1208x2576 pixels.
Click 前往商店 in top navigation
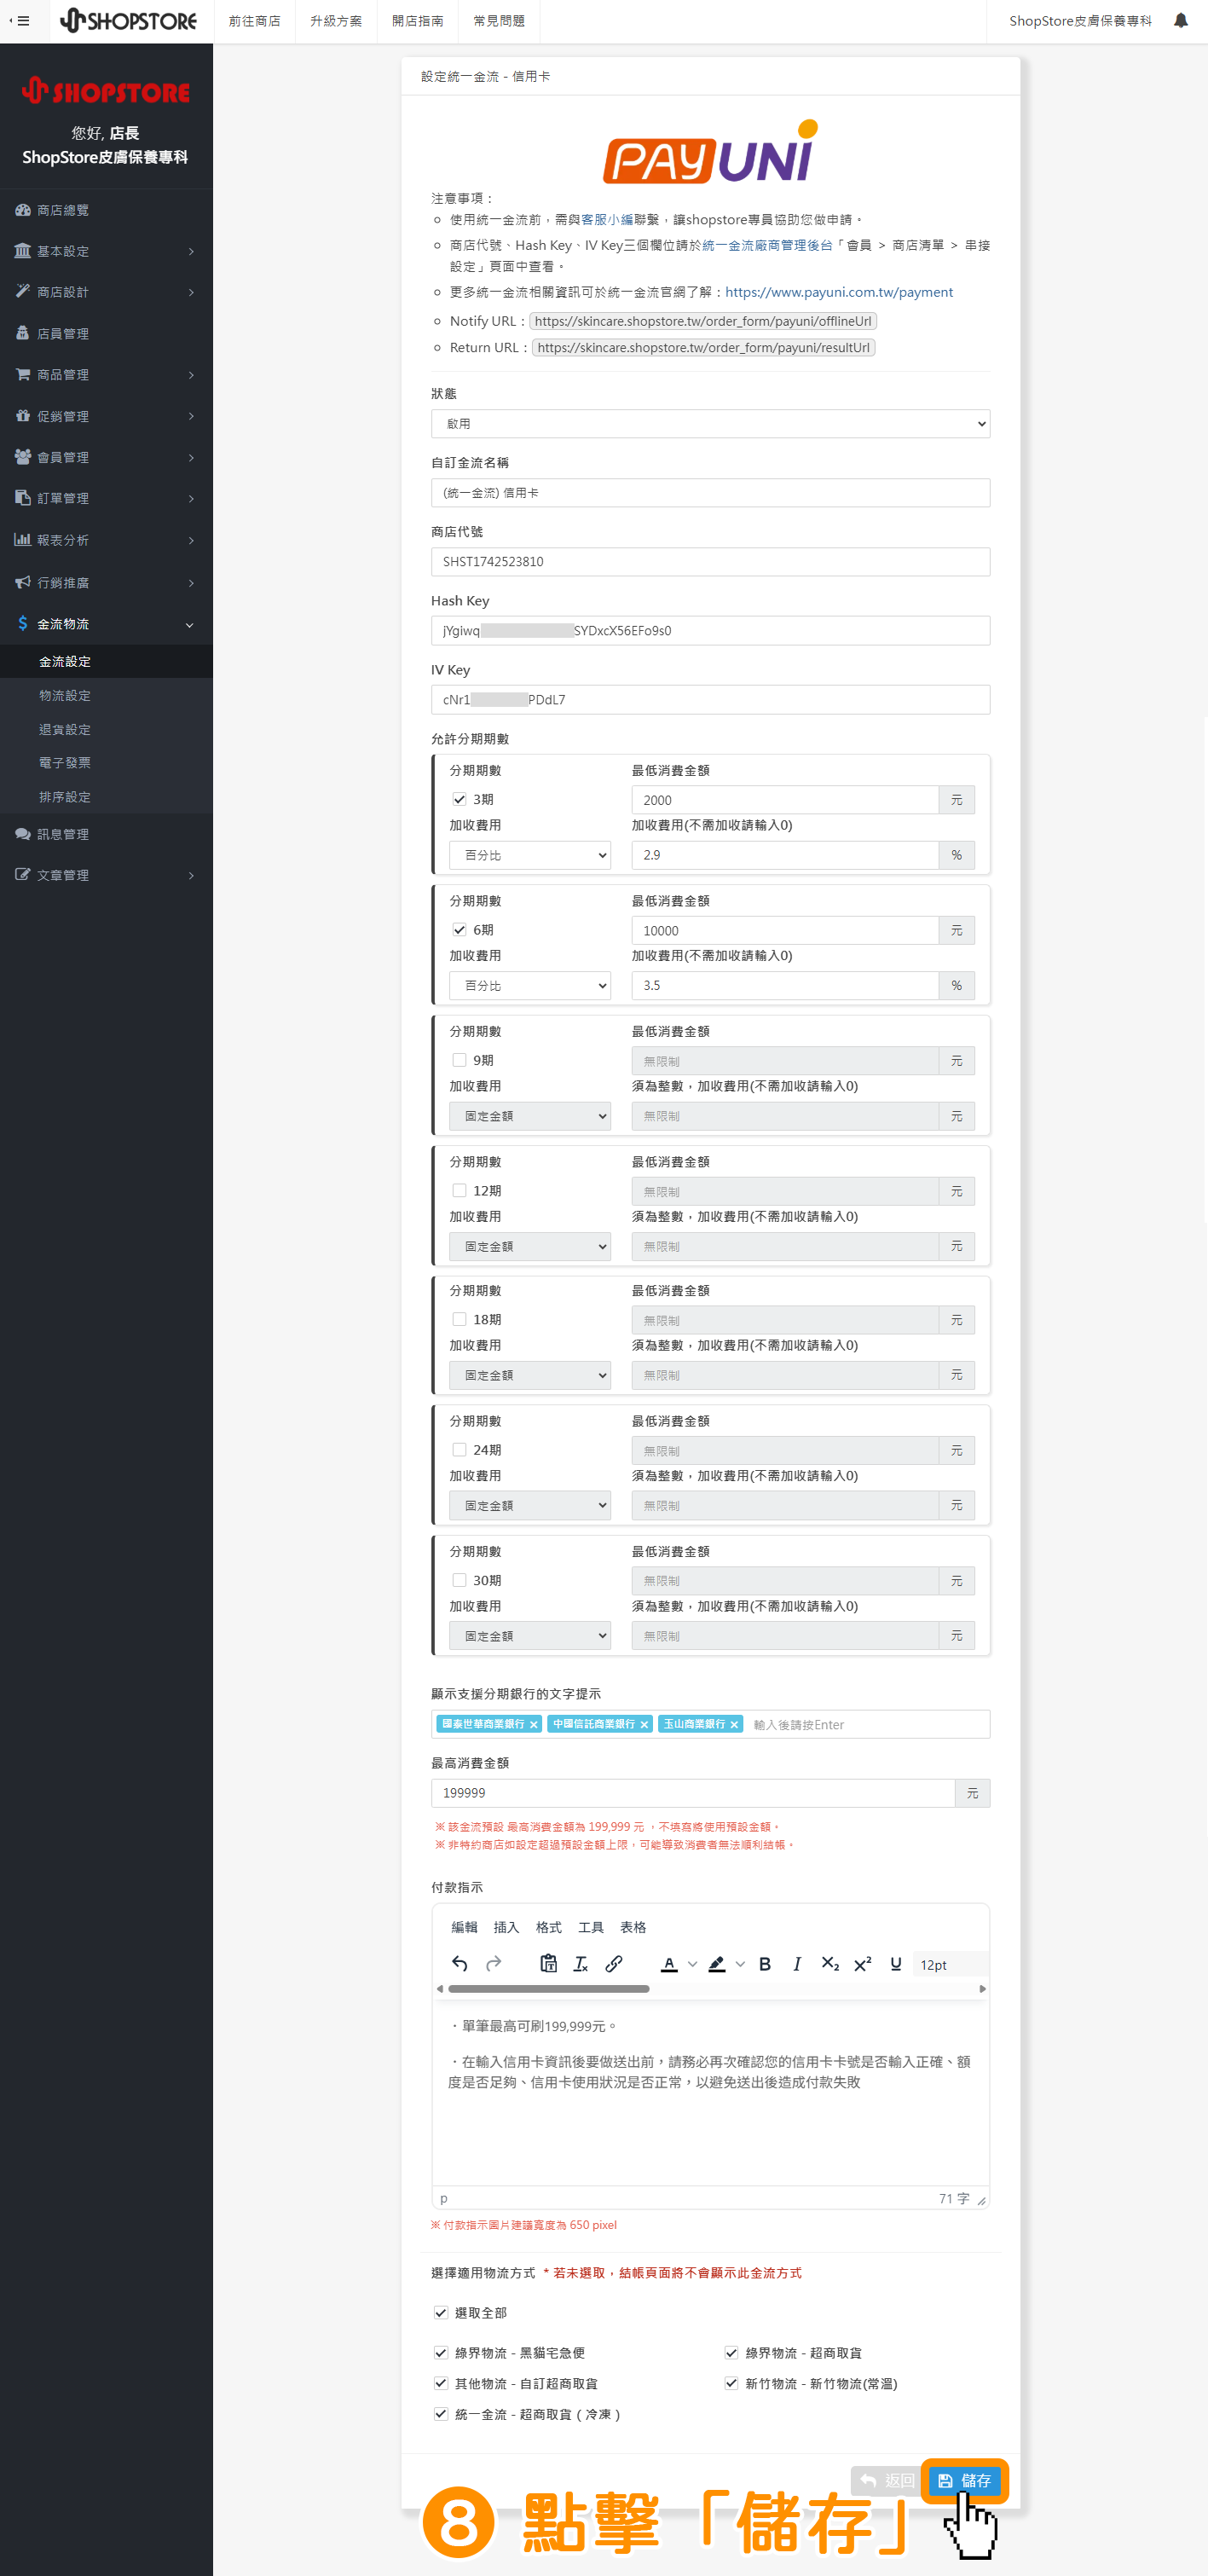pyautogui.click(x=254, y=21)
